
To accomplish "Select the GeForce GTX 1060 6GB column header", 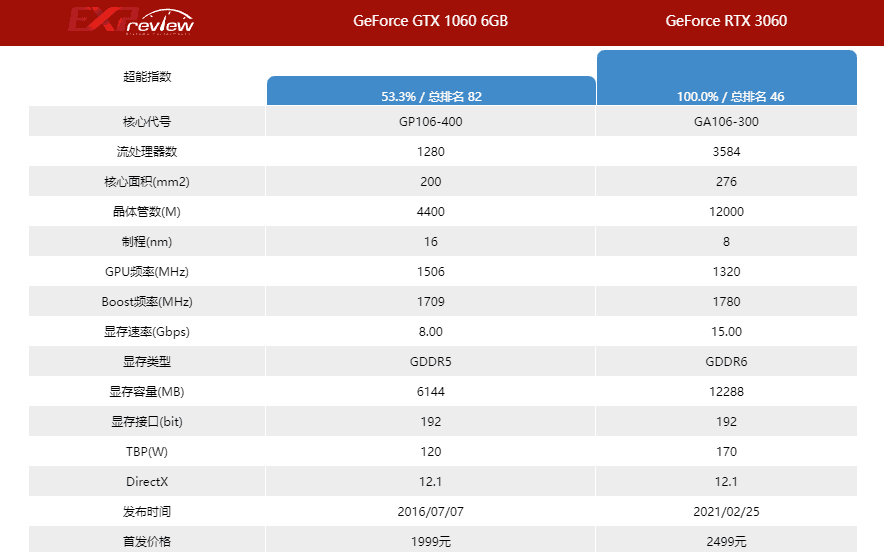I will [x=431, y=21].
